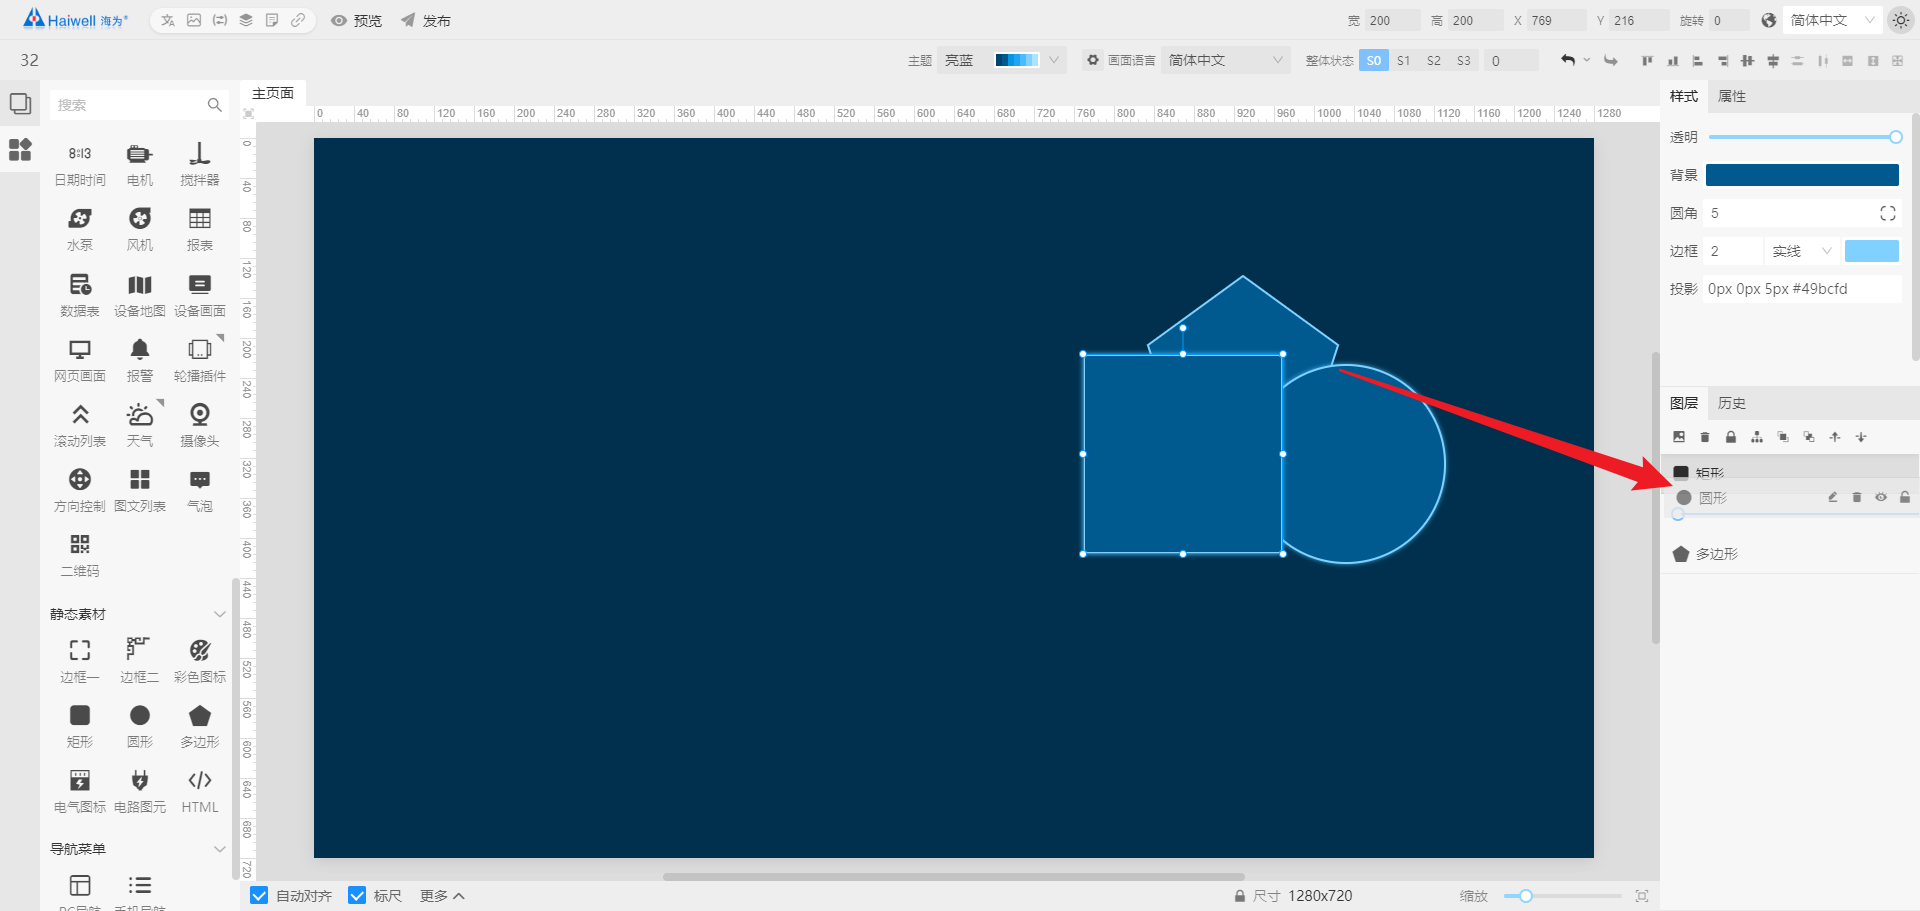This screenshot has width=1920, height=911.
Task: Add the 天气 weather widget
Action: tap(140, 426)
